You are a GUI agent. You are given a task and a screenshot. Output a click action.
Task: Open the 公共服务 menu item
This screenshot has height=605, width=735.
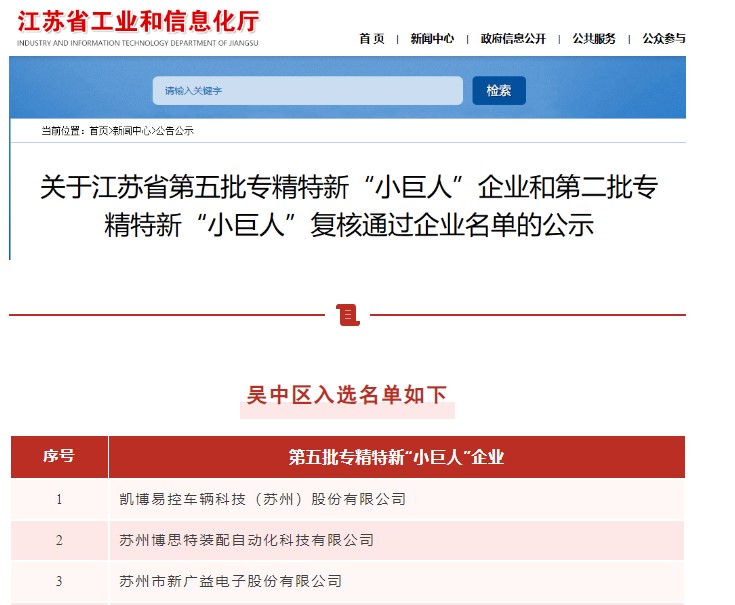coord(593,38)
